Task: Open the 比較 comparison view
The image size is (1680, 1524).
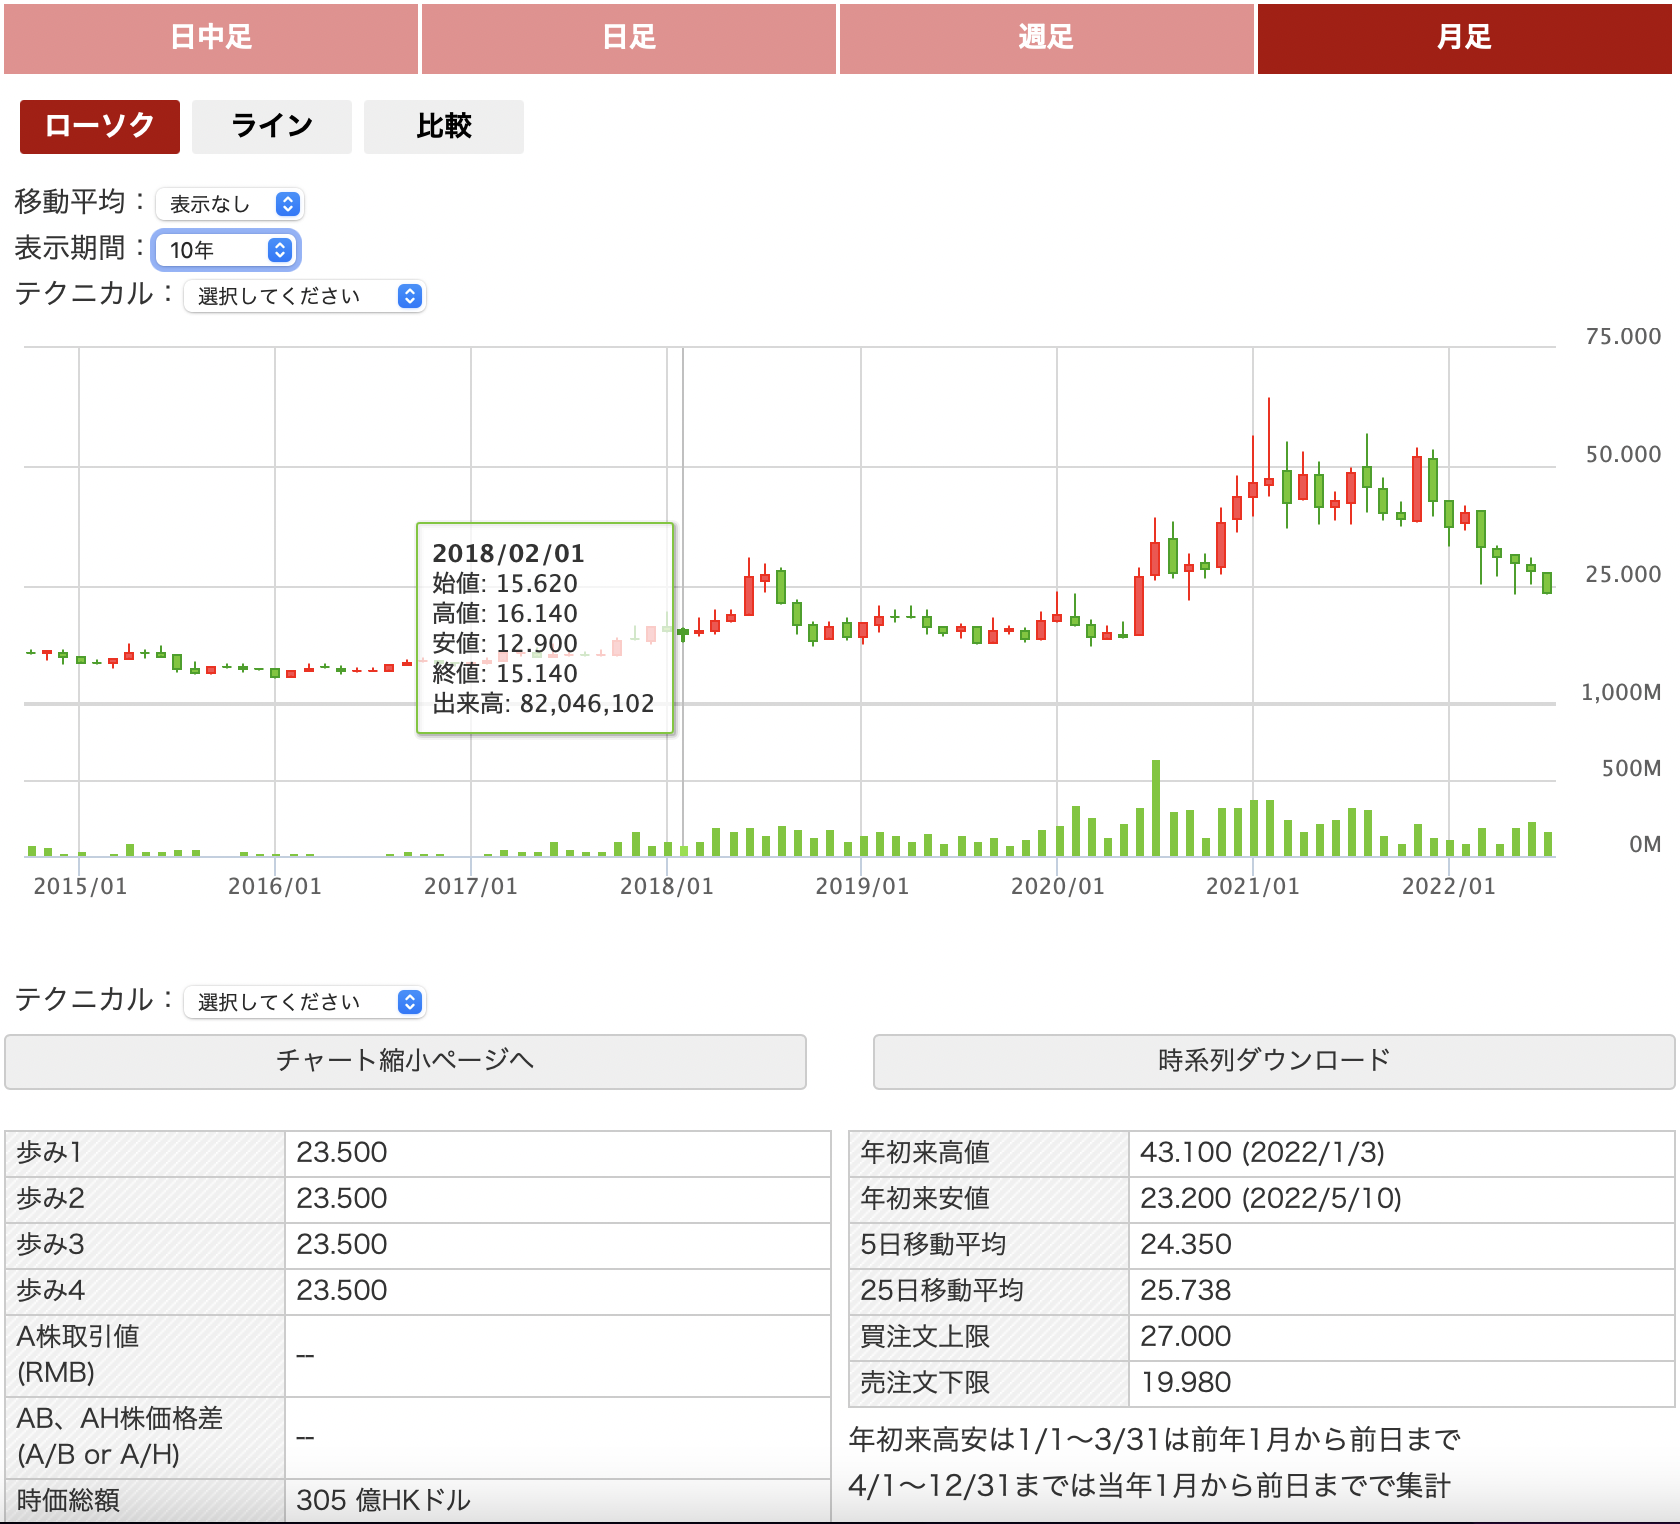Action: (444, 127)
